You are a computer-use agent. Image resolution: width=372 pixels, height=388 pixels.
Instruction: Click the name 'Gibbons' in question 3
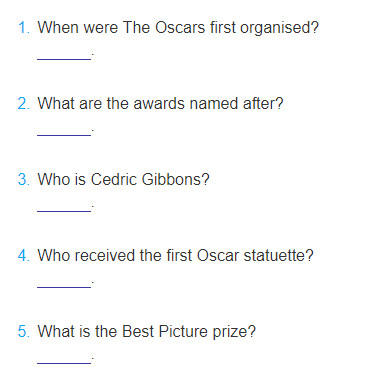coord(175,179)
